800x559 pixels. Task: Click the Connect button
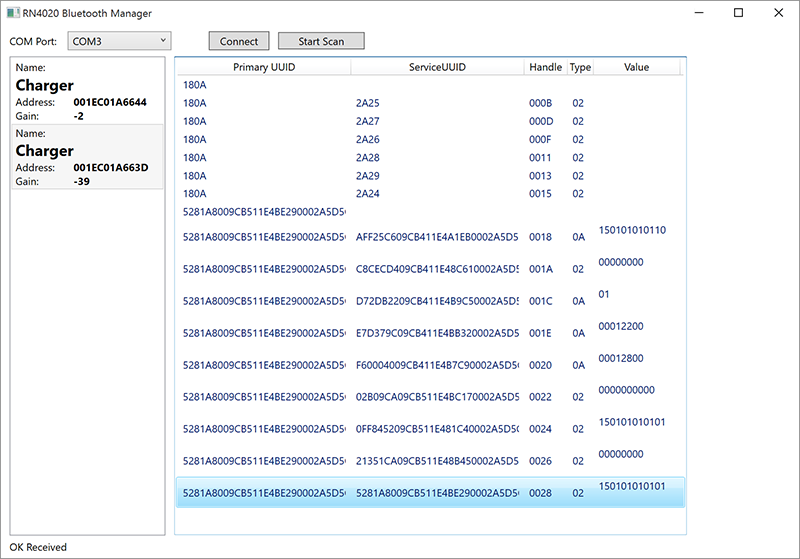tap(239, 41)
